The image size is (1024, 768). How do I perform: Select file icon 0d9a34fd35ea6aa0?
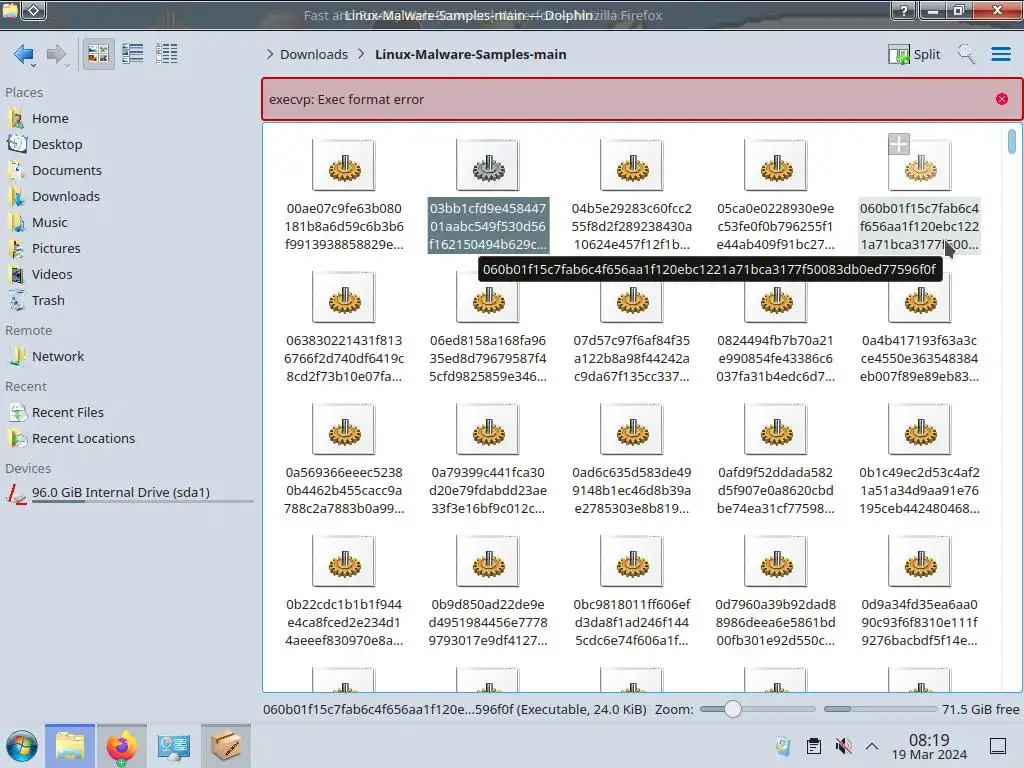[x=920, y=562]
